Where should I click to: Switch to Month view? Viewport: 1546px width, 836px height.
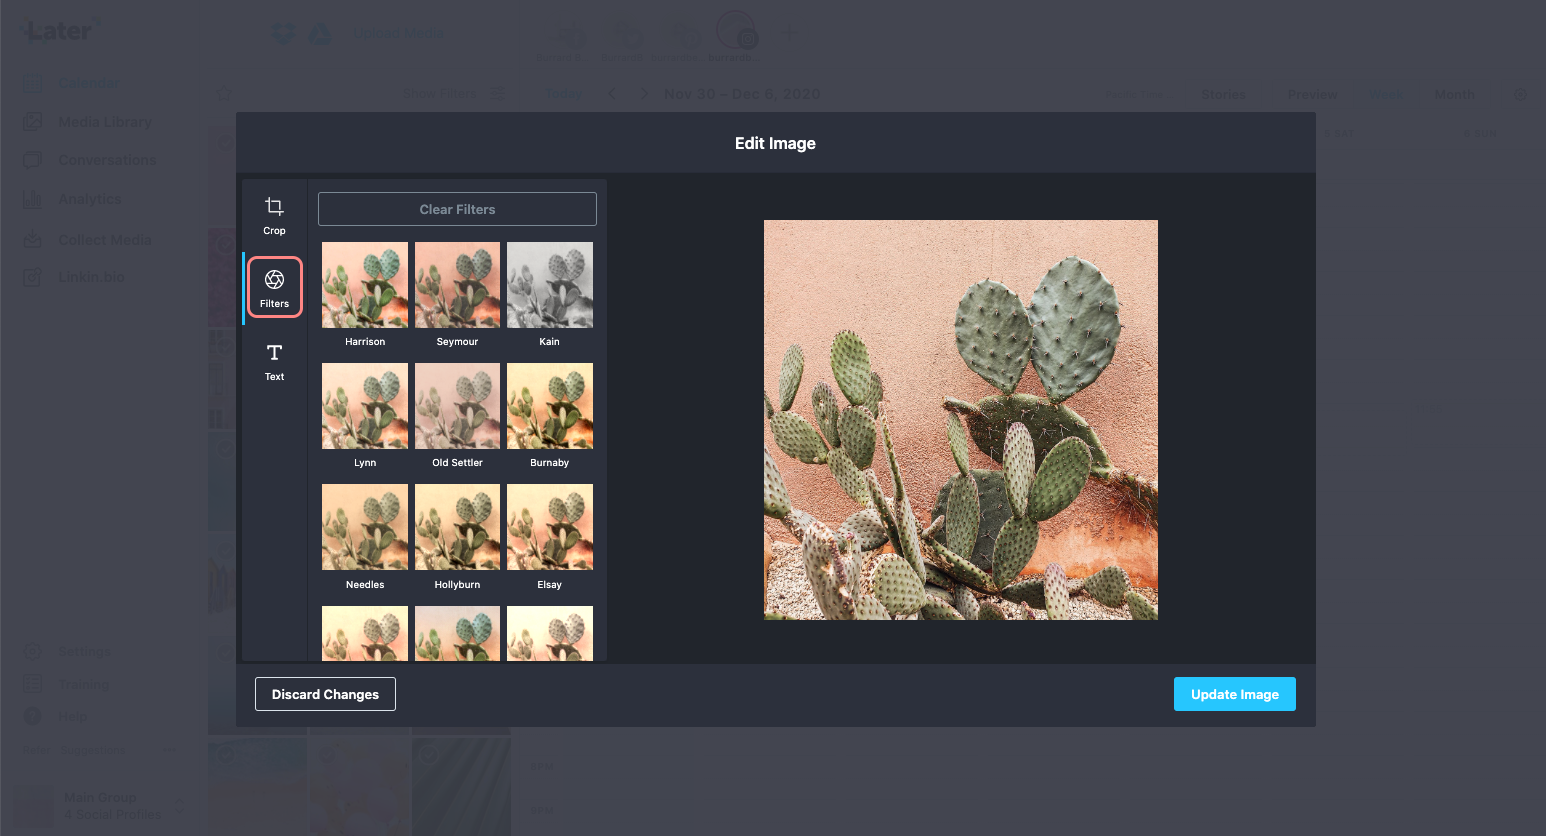[x=1454, y=95]
